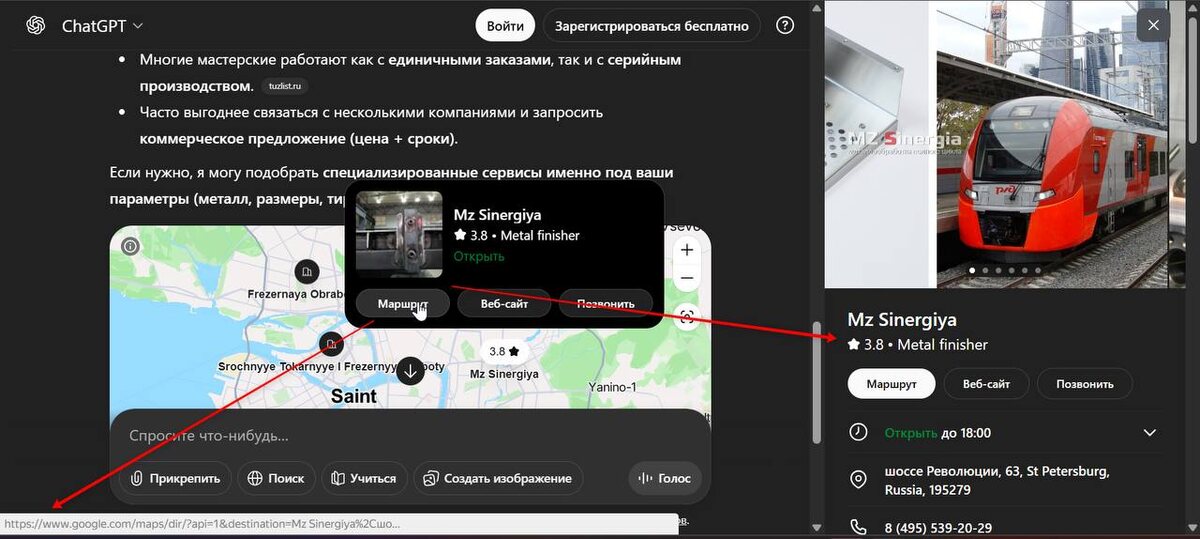1200x539 pixels.
Task: Click Веб-сайт in the map popup card
Action: [504, 304]
